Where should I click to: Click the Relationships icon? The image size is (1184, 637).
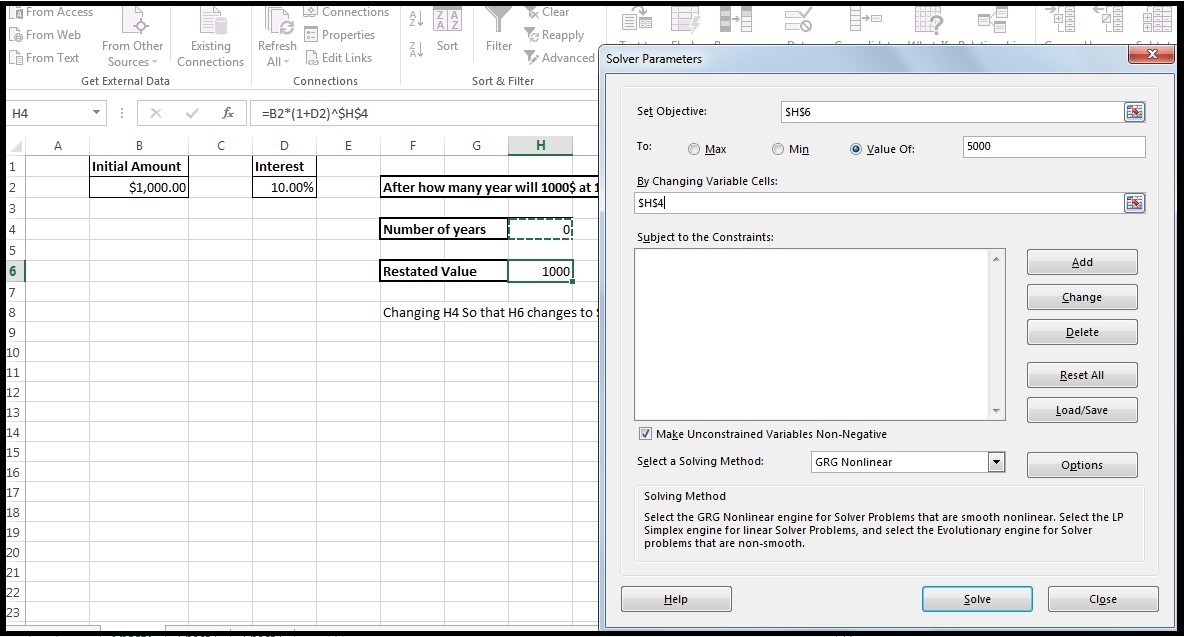(x=992, y=18)
